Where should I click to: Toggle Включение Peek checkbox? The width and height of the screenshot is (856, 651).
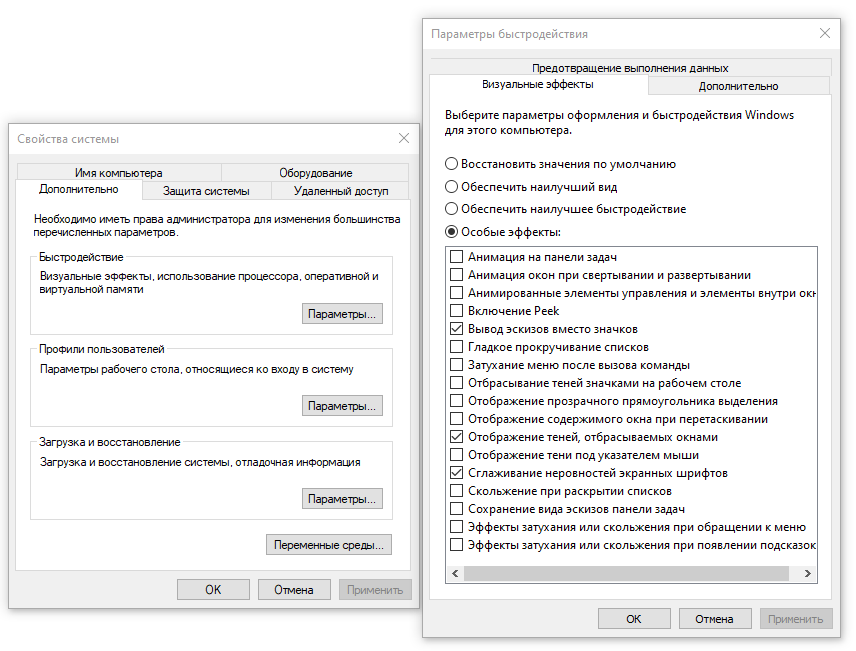pos(457,311)
